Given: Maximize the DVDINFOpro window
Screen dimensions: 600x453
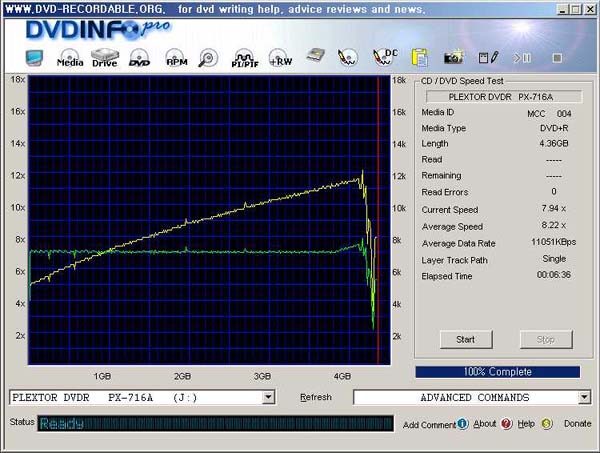Looking at the screenshot, I should click(576, 10).
